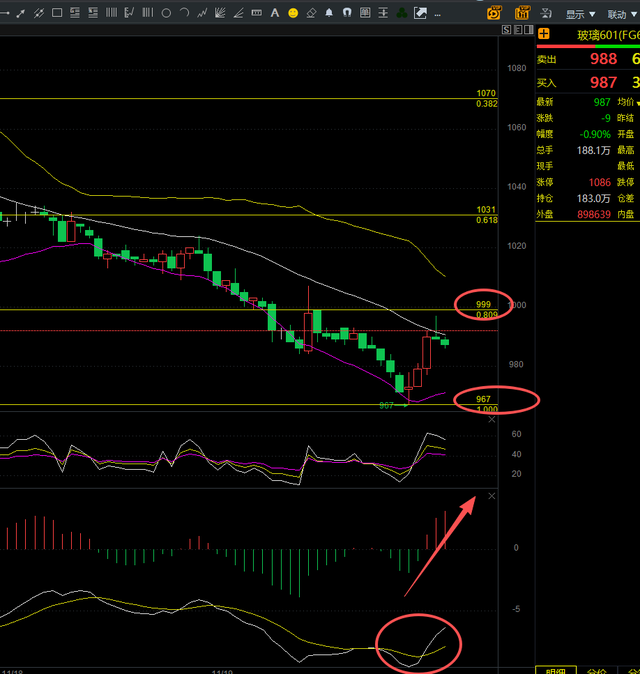The height and width of the screenshot is (674, 640).
Task: Select the rectangle drawing tool
Action: tap(57, 13)
